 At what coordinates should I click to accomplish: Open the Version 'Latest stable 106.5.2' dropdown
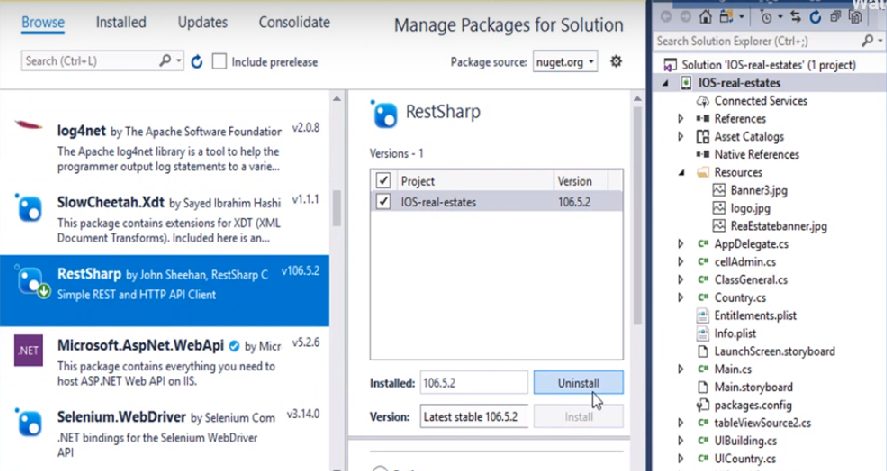474,417
